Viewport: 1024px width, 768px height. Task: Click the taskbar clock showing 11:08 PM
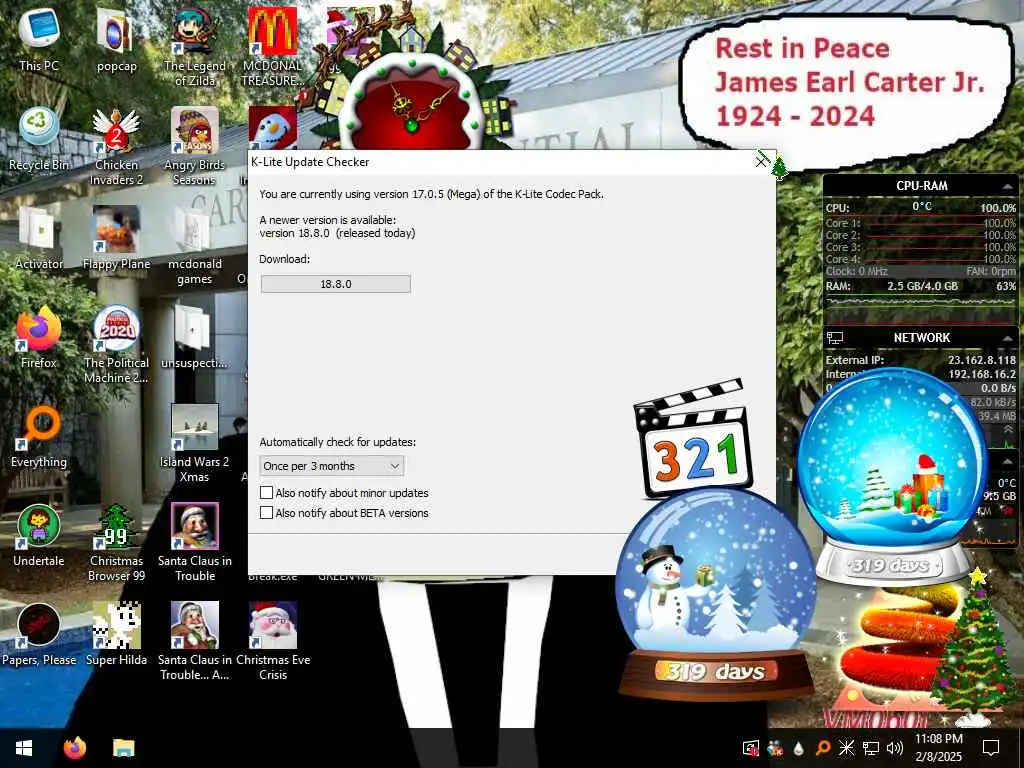tap(938, 748)
